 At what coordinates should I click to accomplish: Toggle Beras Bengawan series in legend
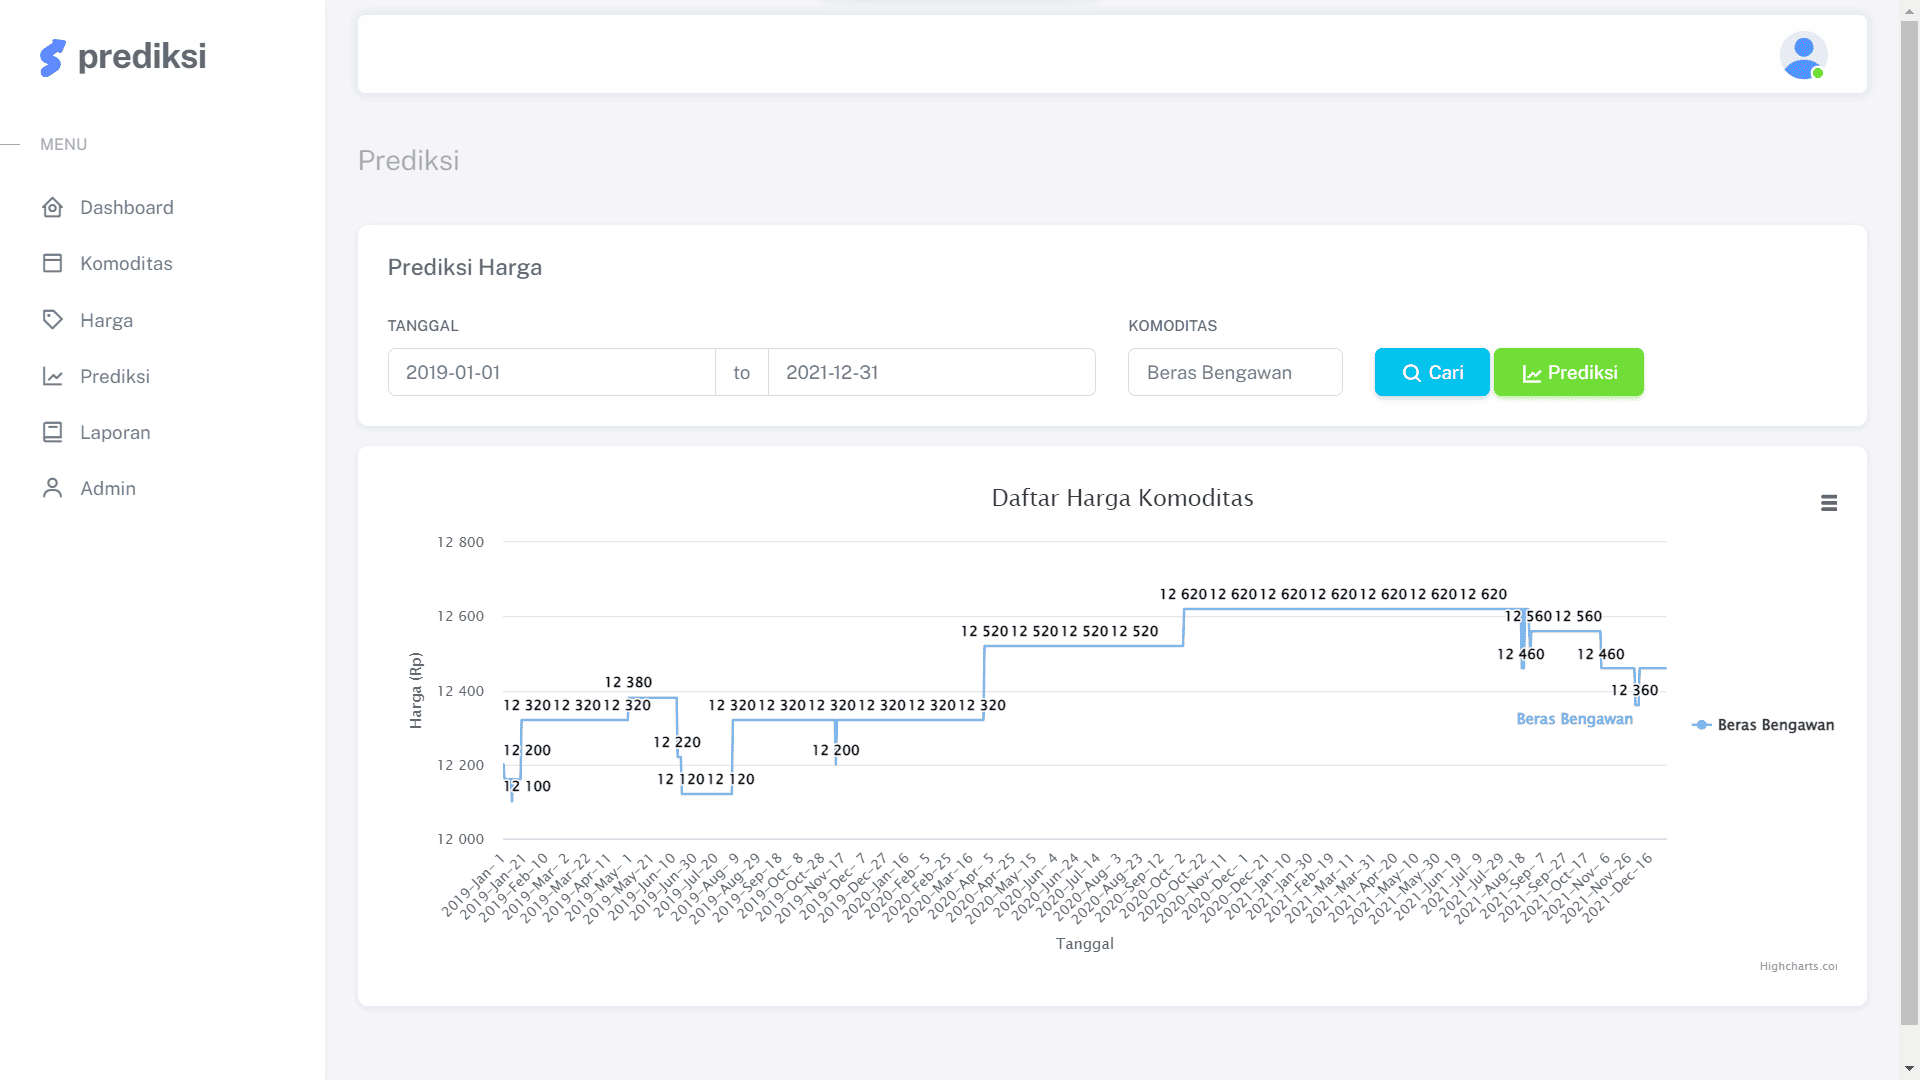1774,725
